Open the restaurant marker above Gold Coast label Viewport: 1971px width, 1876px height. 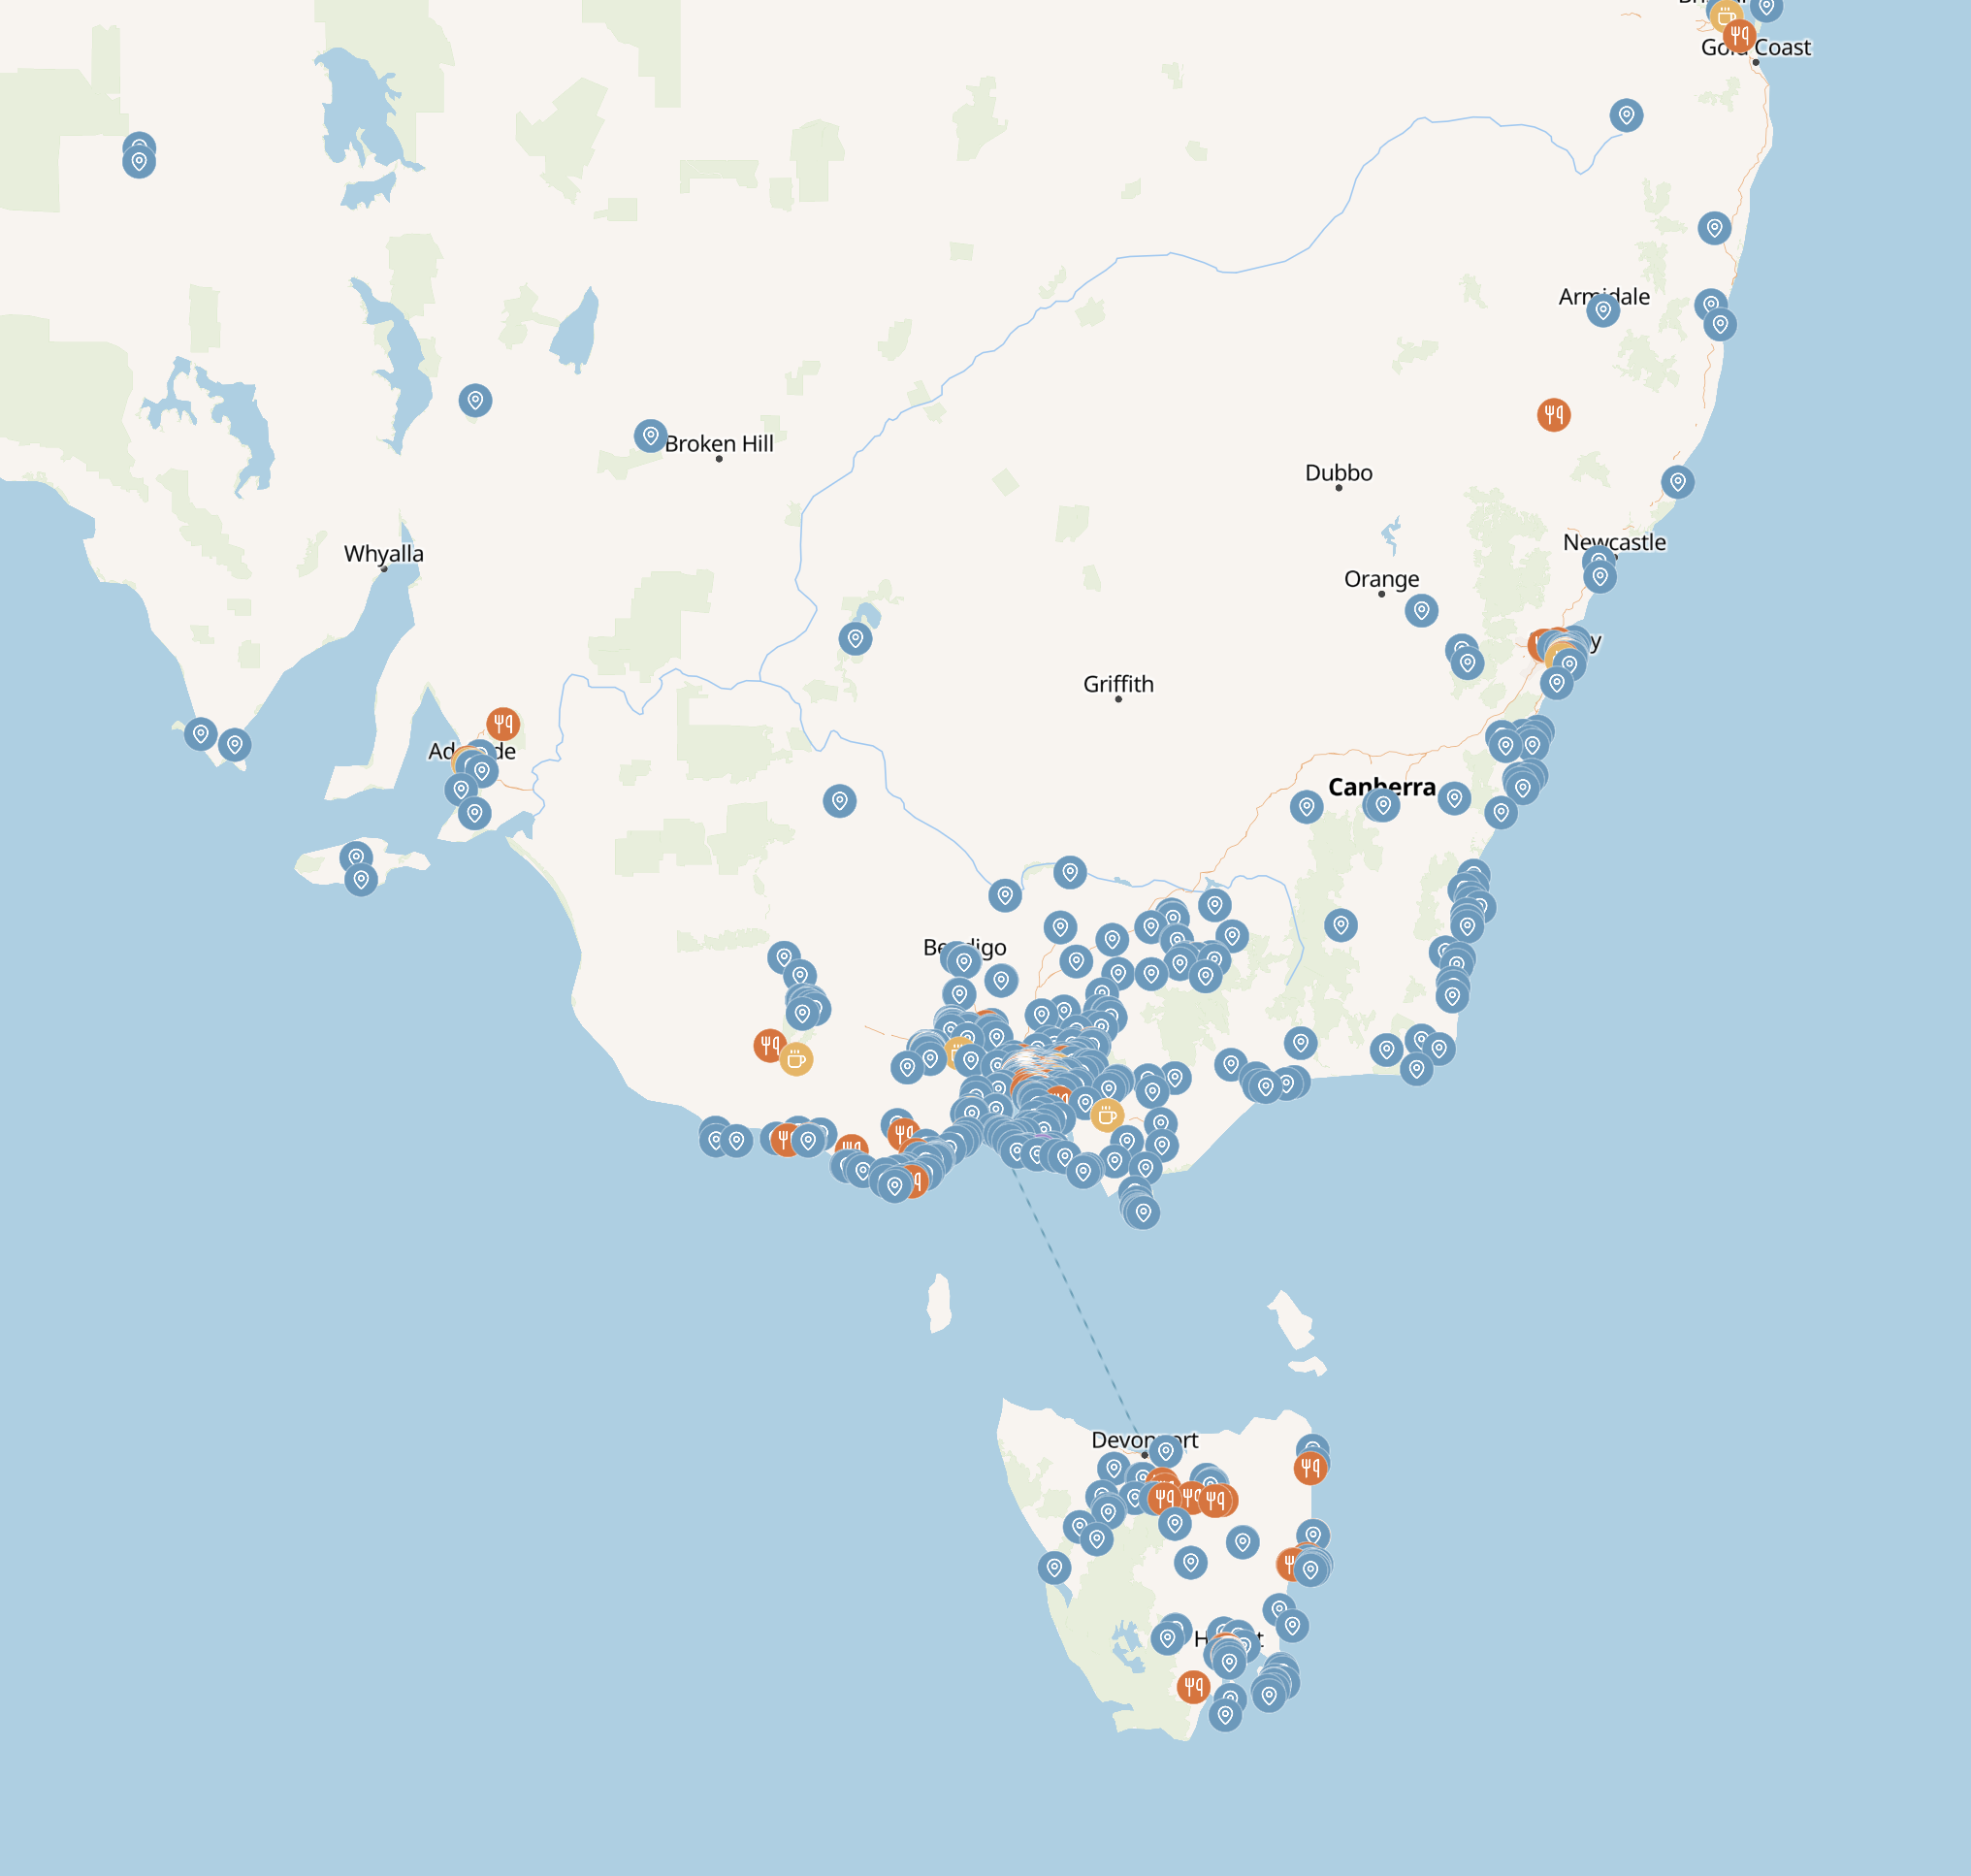pos(1740,36)
